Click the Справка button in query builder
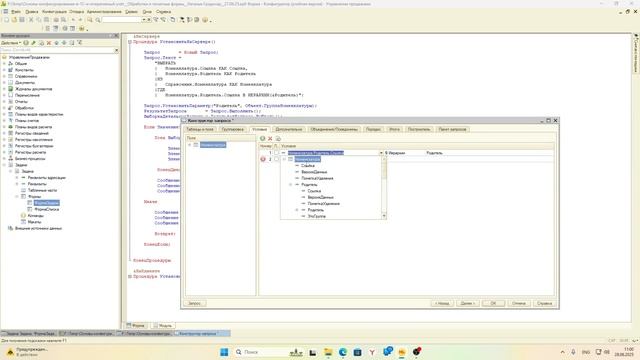The image size is (640, 360). (544, 303)
